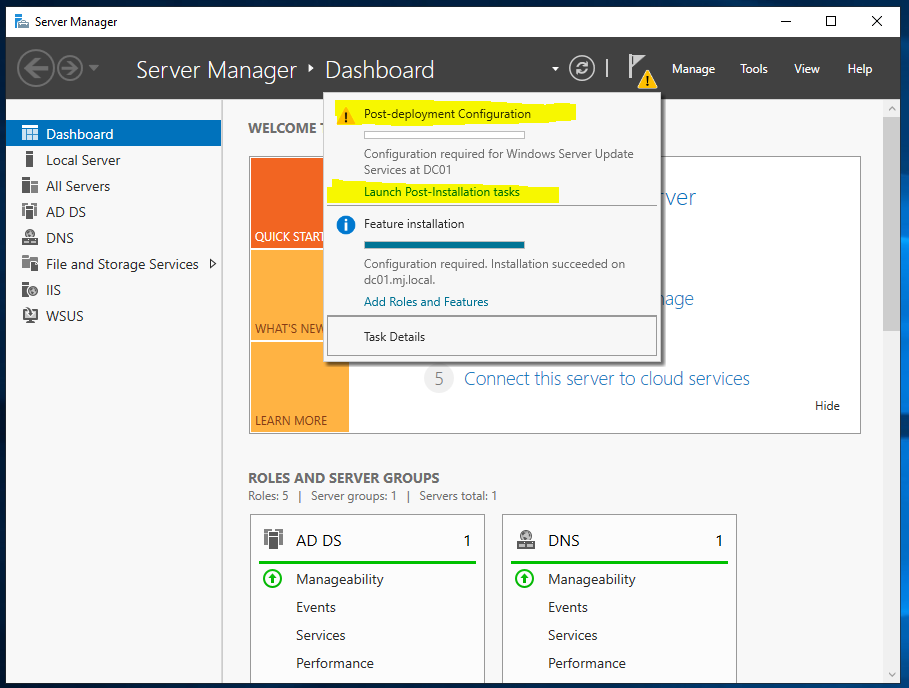The image size is (909, 688).
Task: Maximize the Server Manager window
Action: coord(831,21)
